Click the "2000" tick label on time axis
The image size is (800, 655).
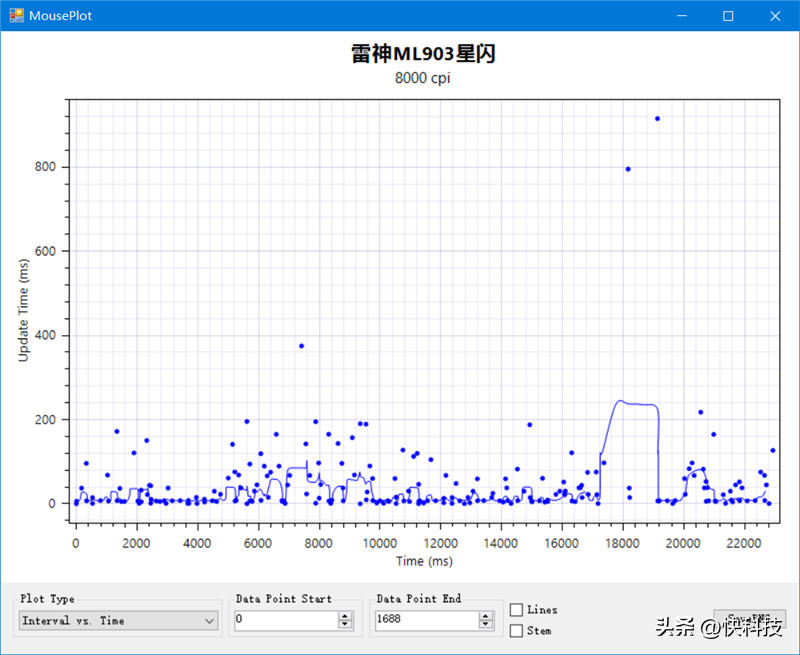tap(136, 543)
